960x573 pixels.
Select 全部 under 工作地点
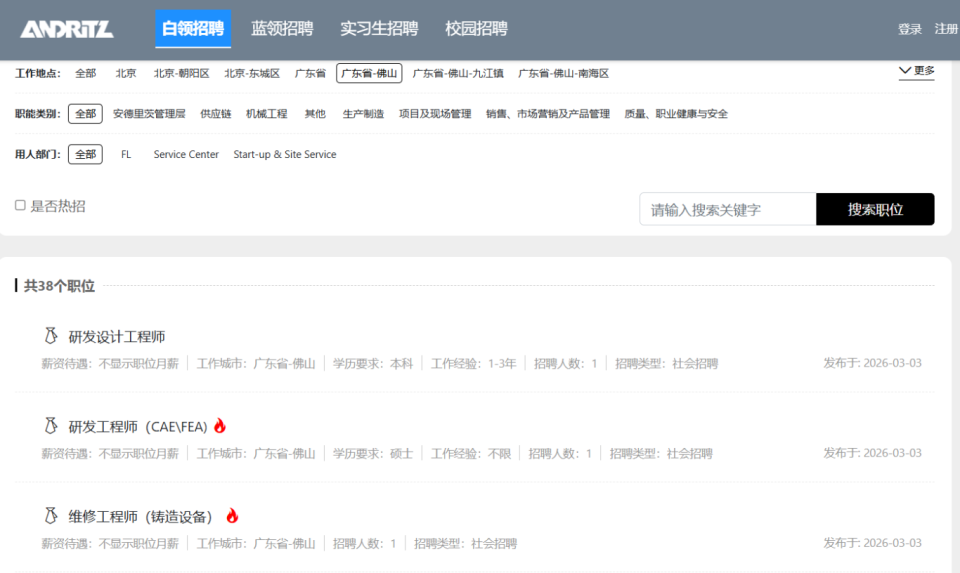pos(86,73)
